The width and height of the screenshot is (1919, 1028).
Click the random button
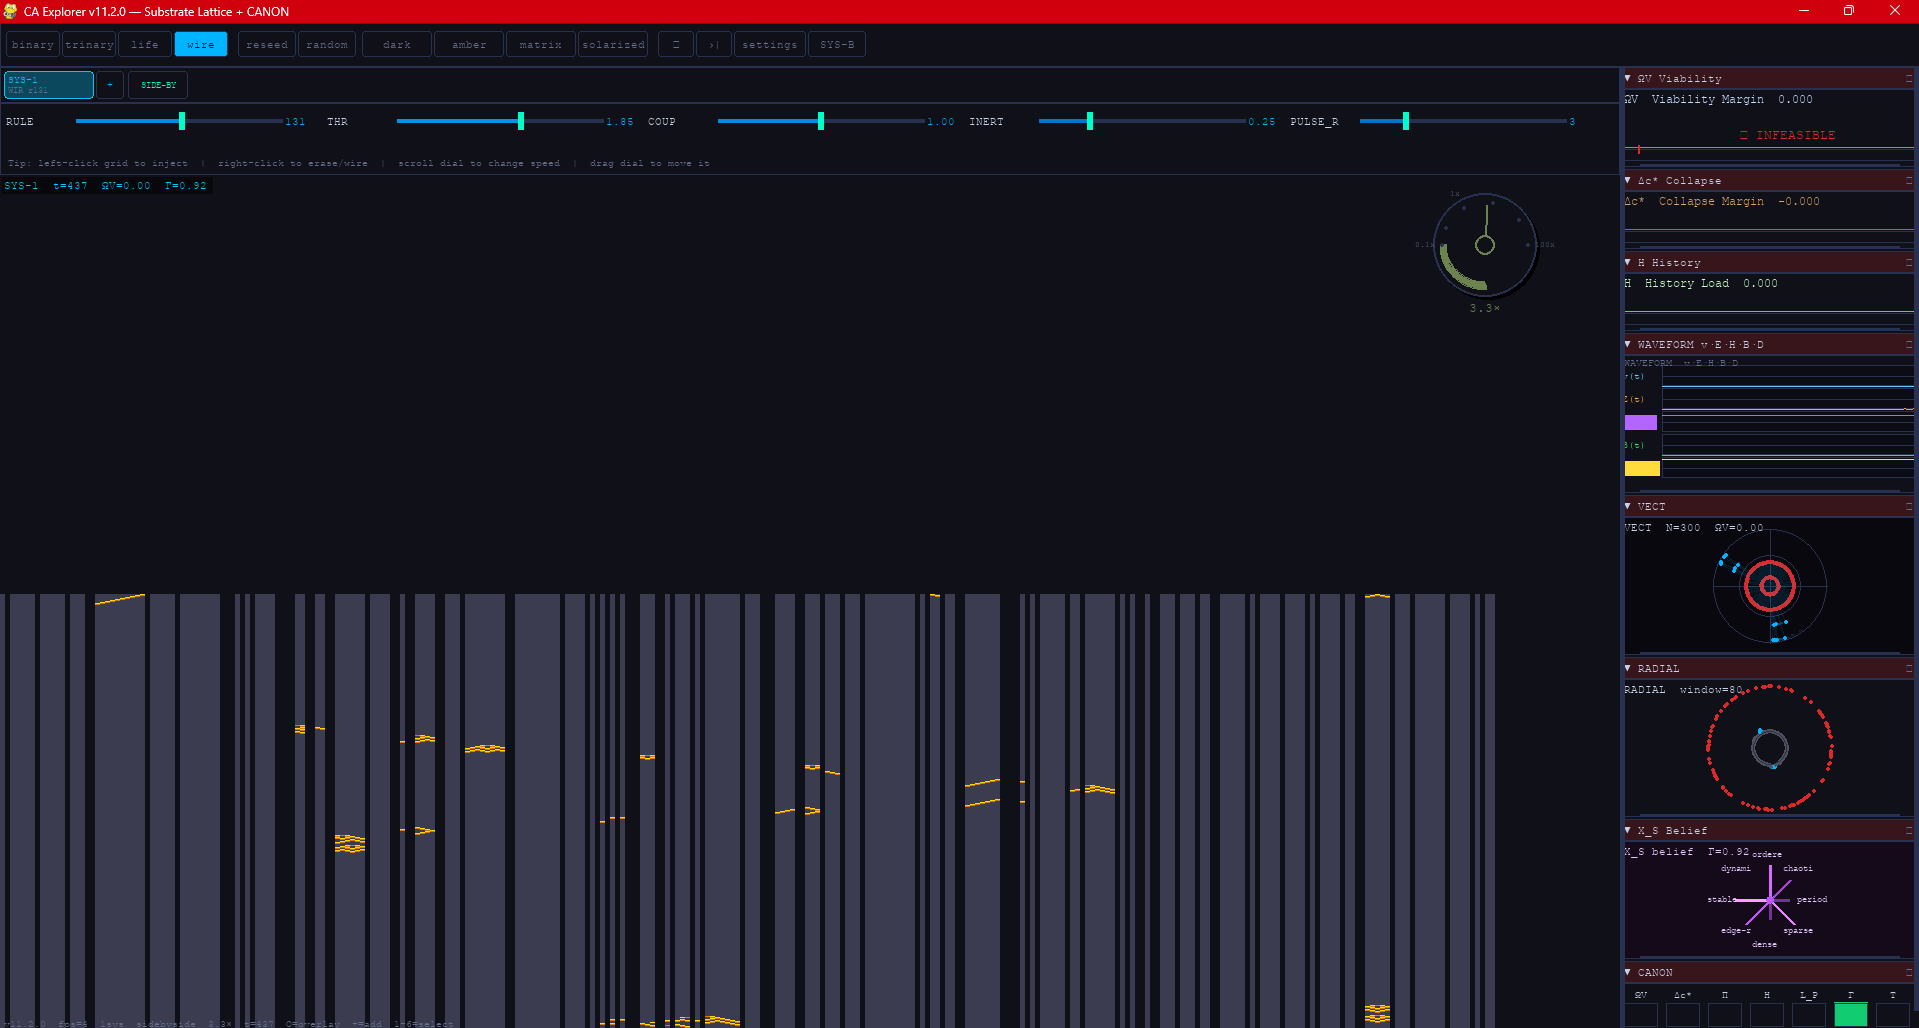tap(327, 45)
